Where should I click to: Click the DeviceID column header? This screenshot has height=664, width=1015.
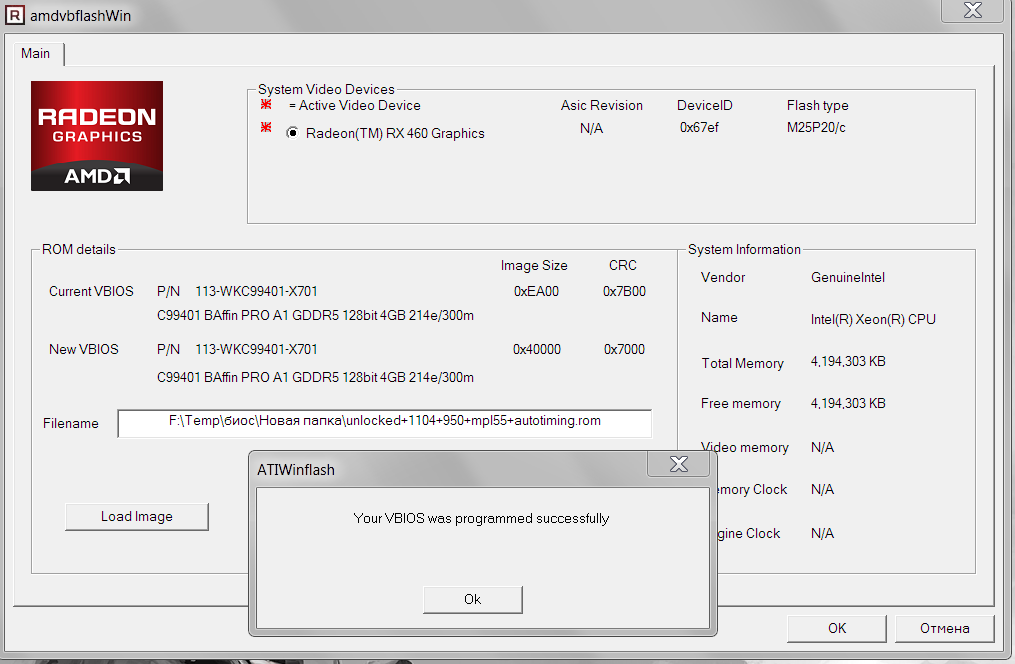tap(704, 105)
